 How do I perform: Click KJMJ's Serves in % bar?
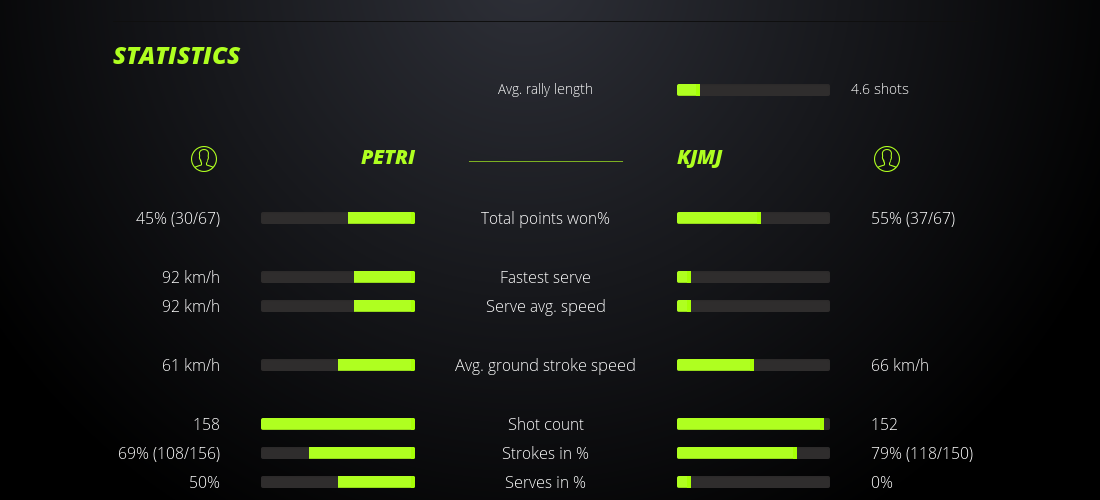[753, 482]
